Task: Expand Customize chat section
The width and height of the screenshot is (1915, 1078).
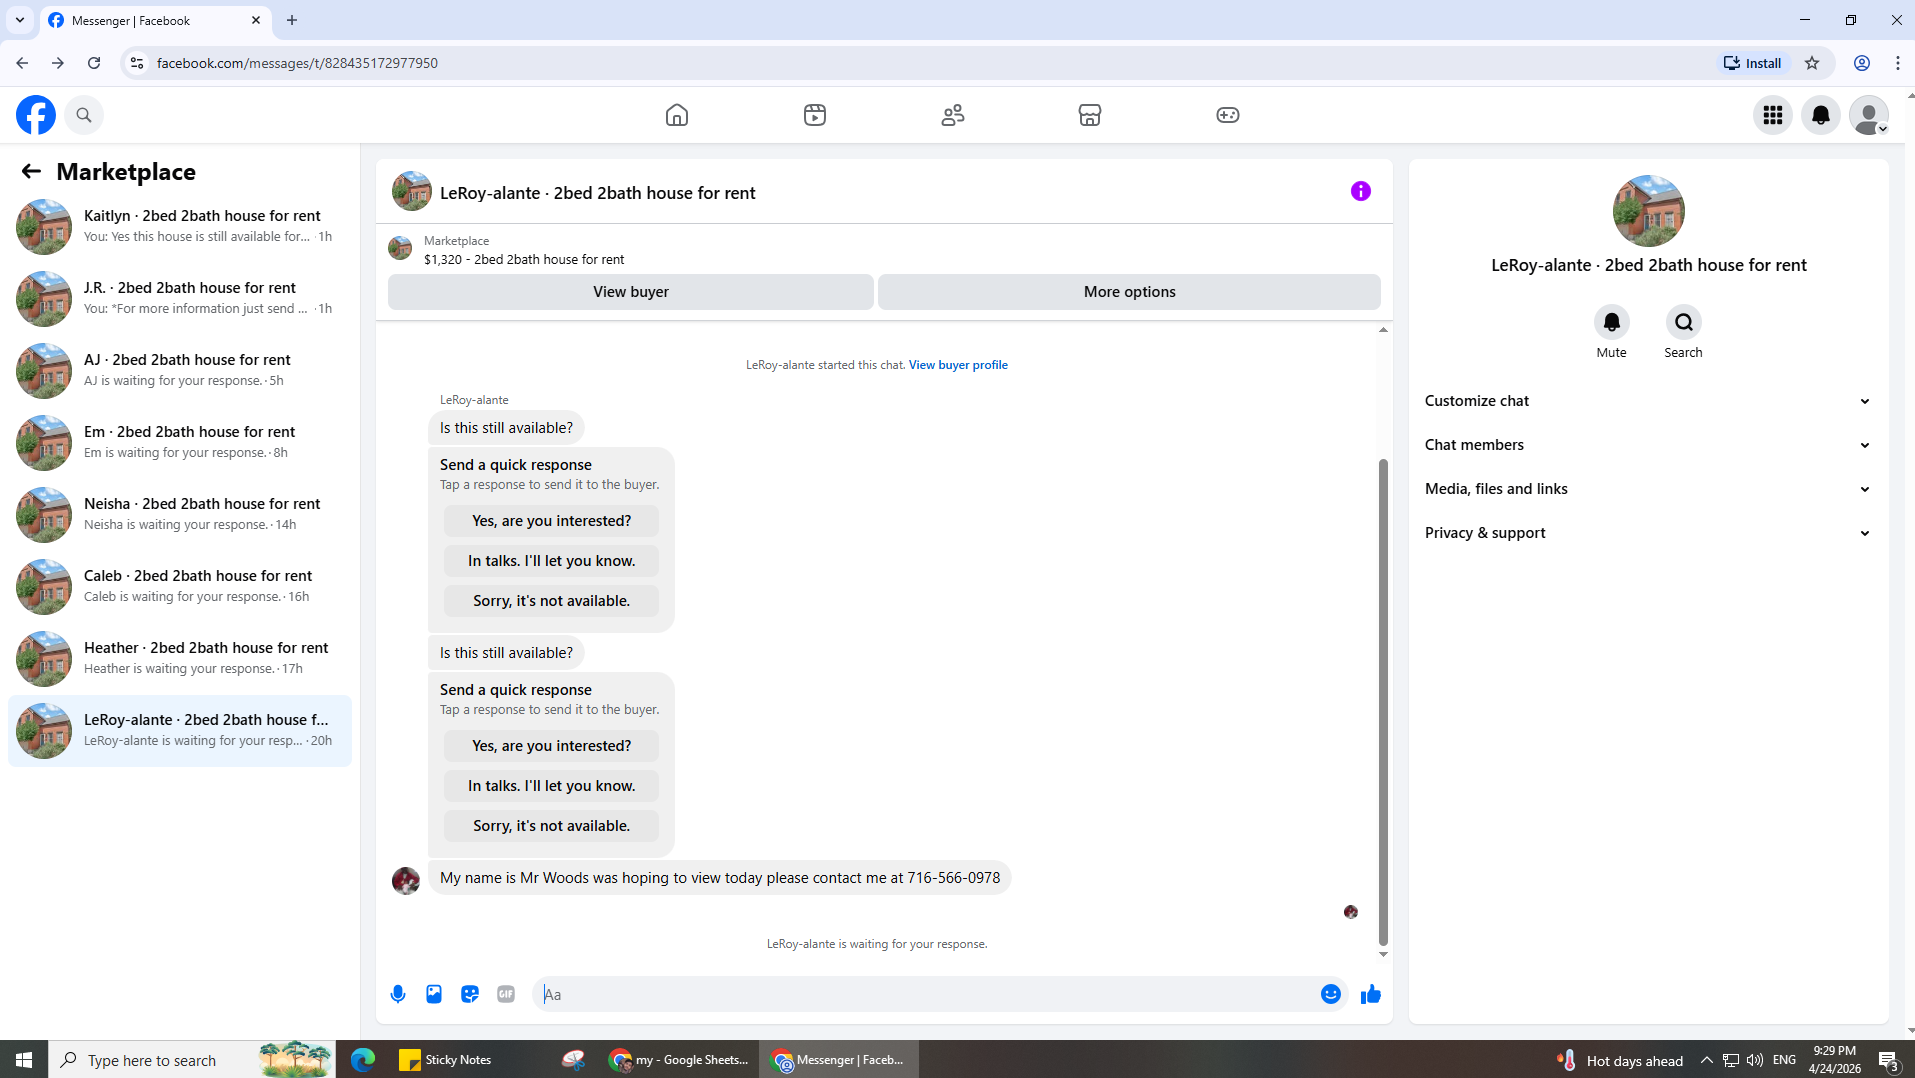Action: coord(1648,401)
